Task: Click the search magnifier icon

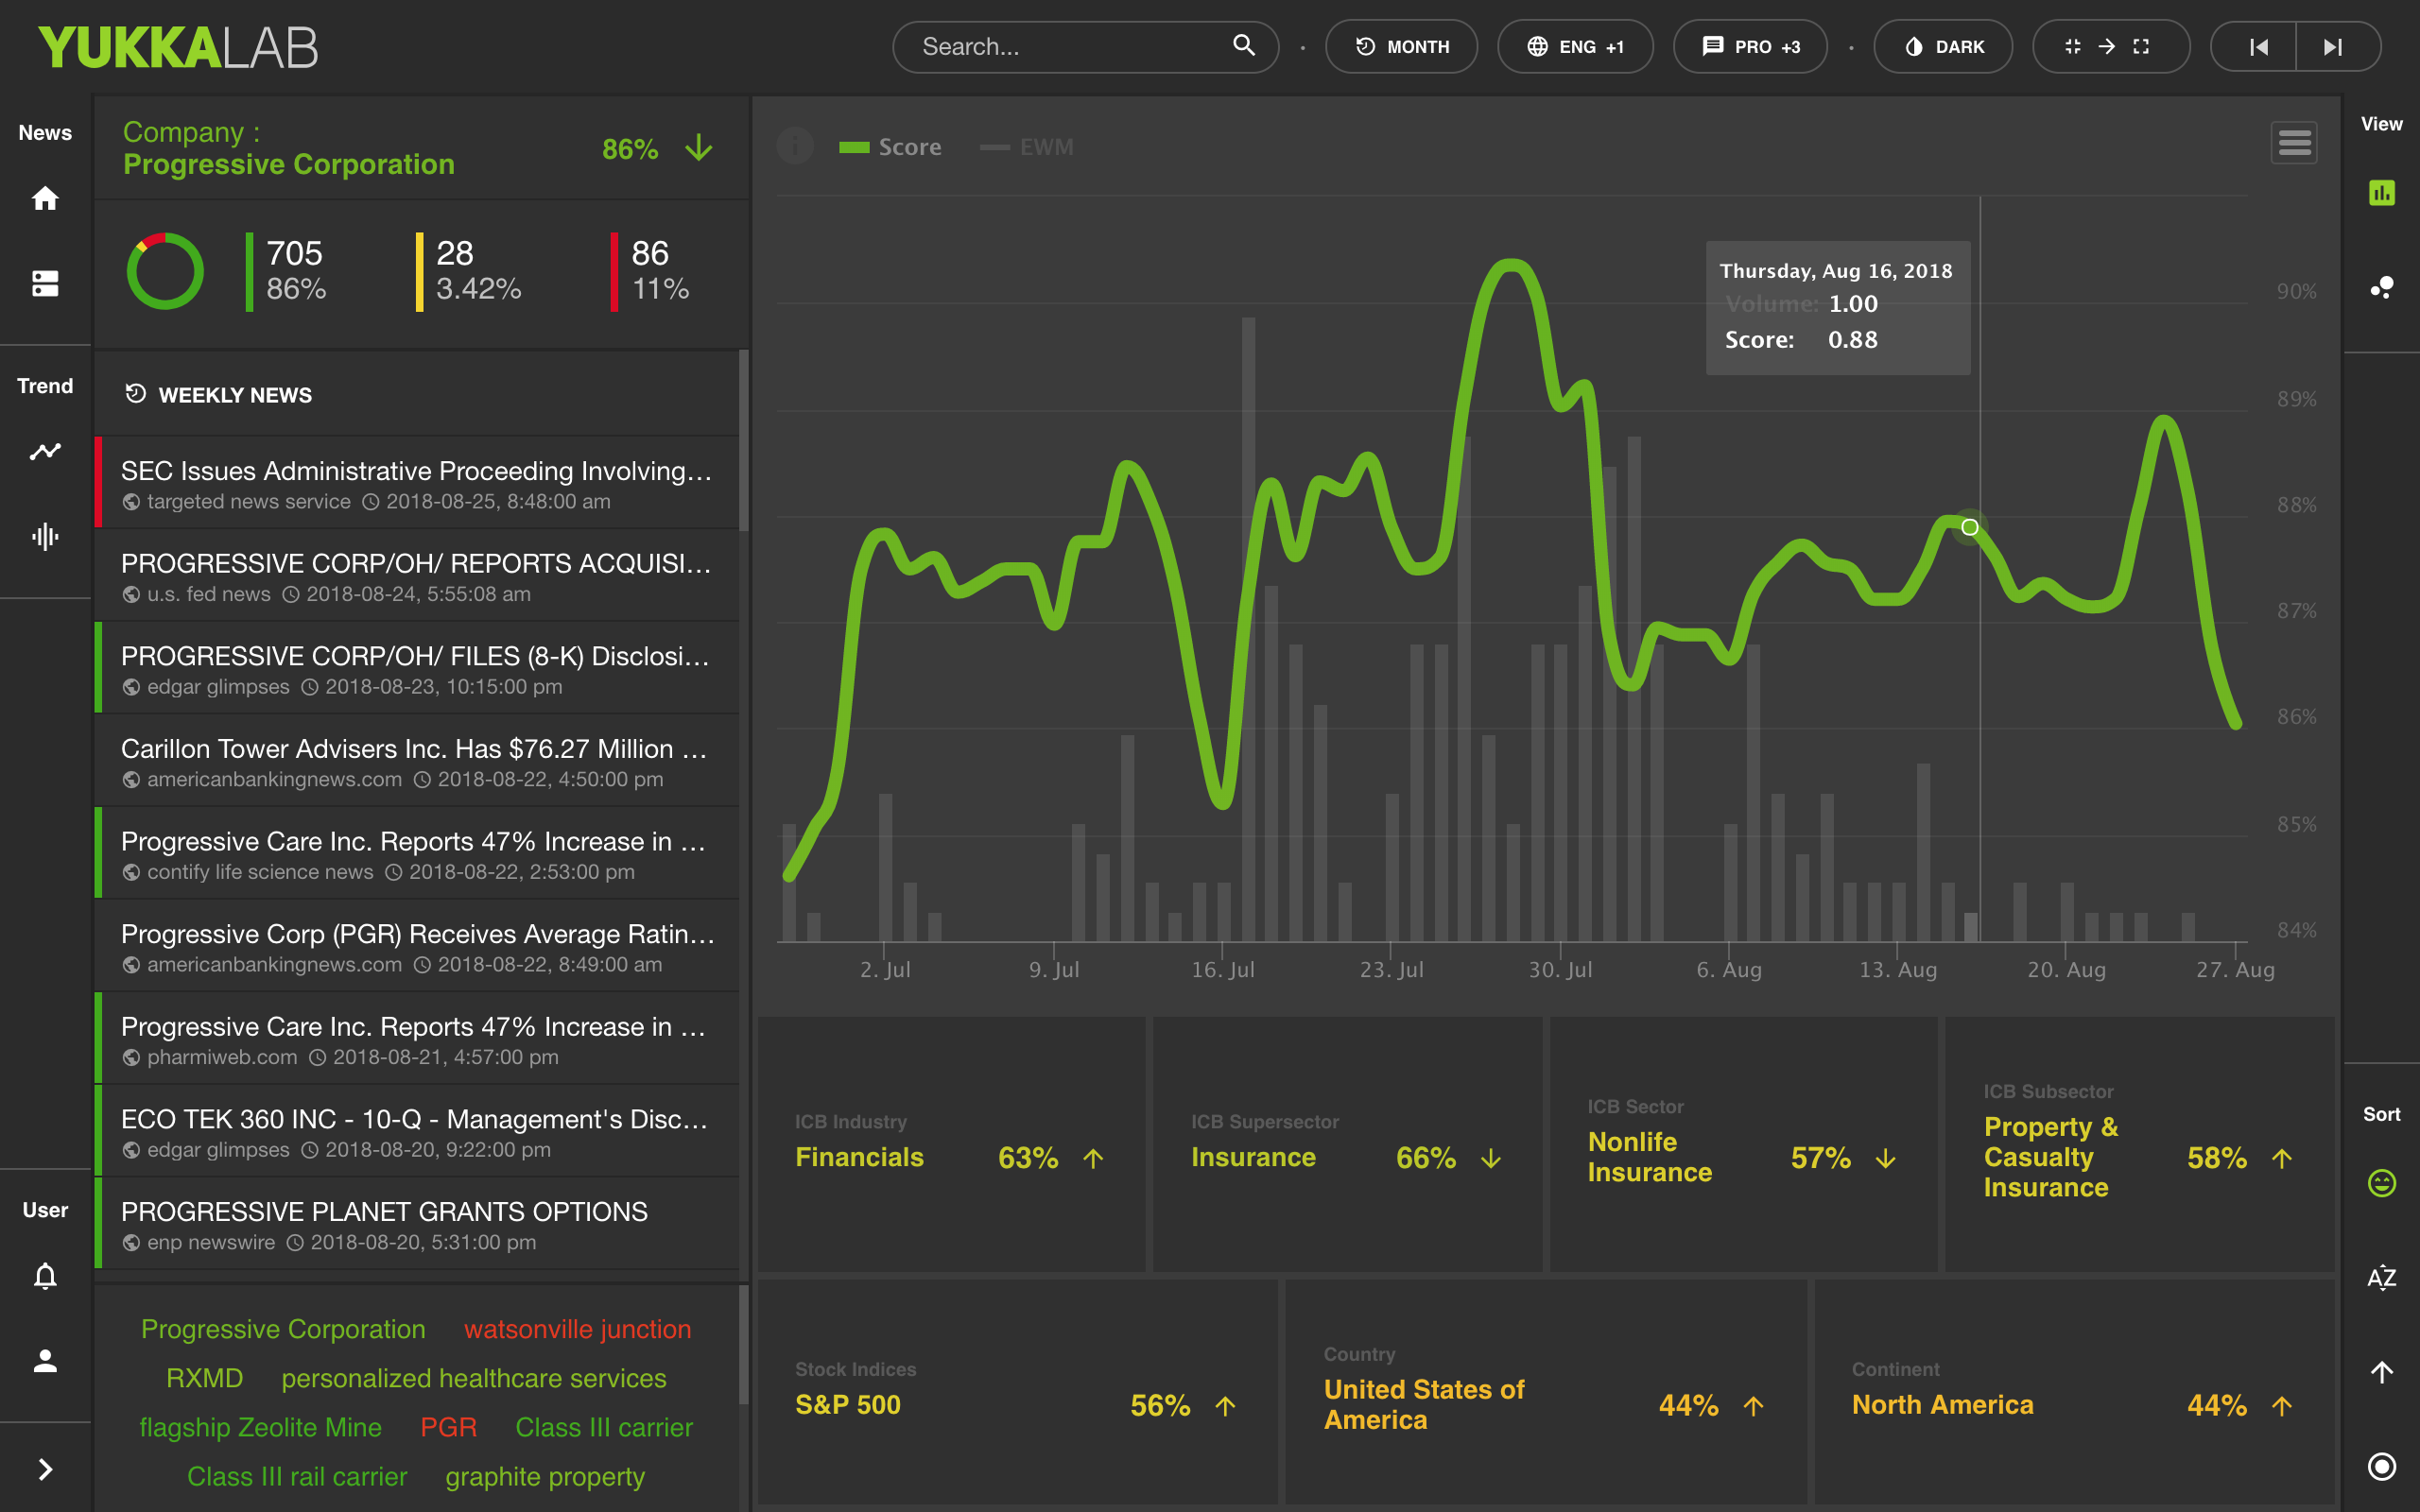Action: [x=1243, y=46]
